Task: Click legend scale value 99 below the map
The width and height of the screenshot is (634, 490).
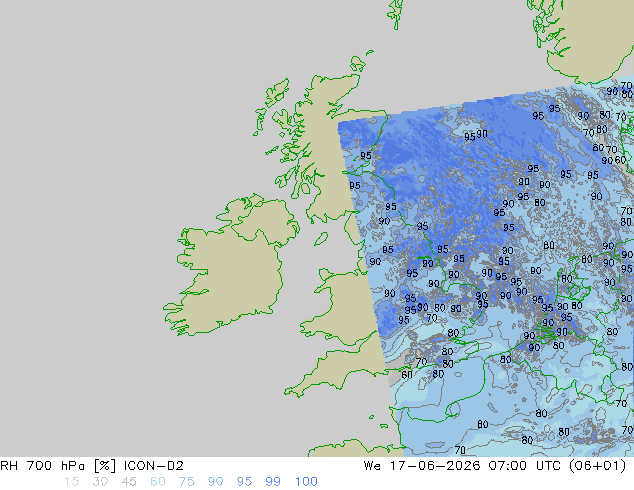Action: click(273, 482)
